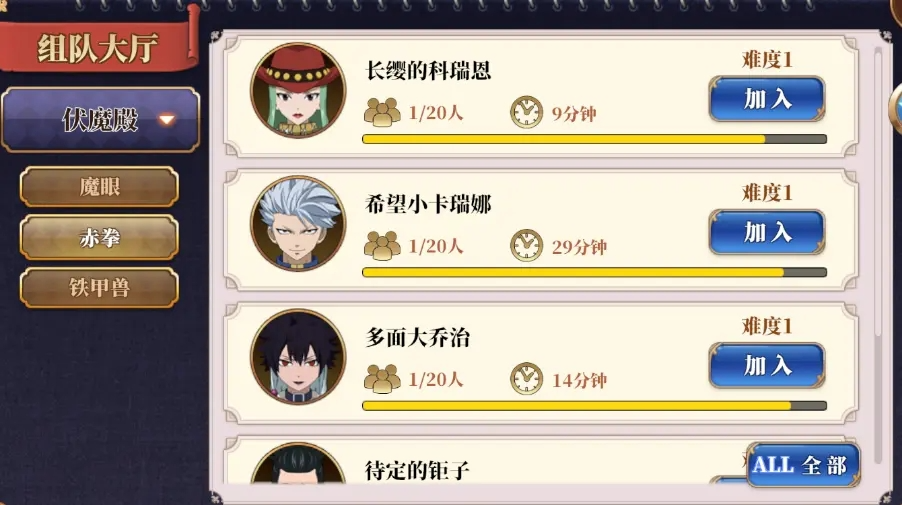Tap clock icon next to 29分钟
Screen dimensions: 902x505
point(526,246)
